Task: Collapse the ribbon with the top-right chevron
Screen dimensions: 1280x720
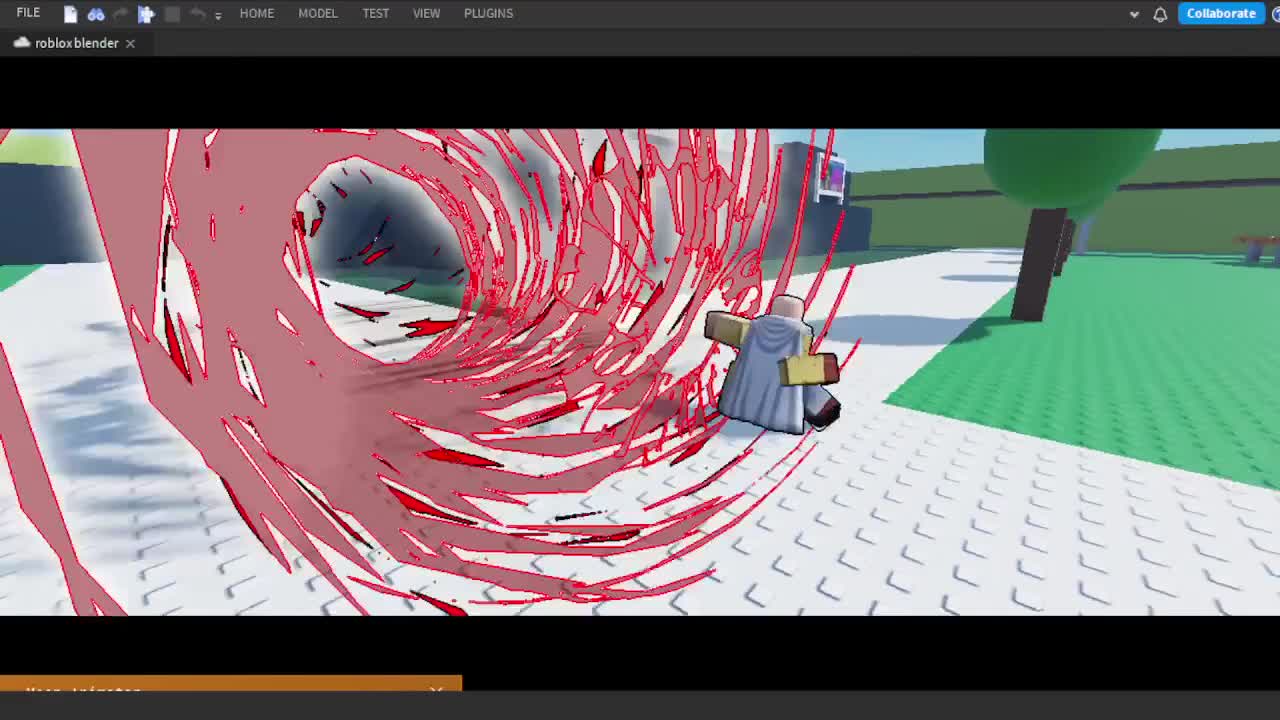Action: click(1134, 14)
